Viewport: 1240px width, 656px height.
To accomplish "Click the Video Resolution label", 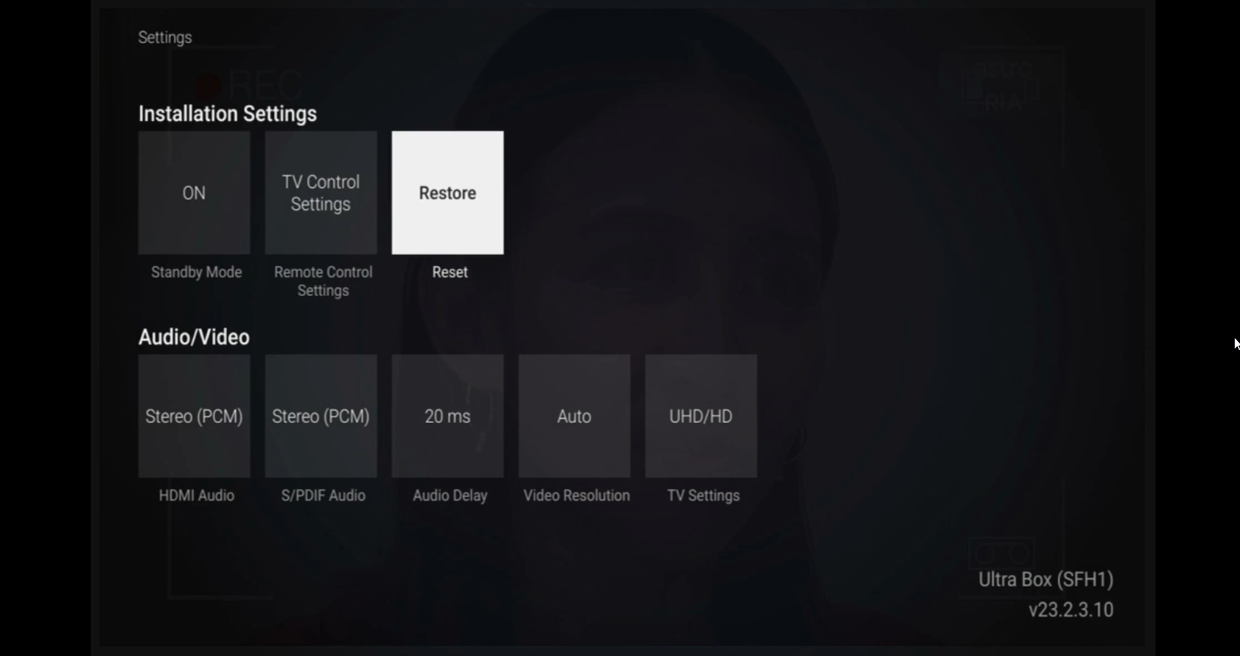I will coord(576,495).
